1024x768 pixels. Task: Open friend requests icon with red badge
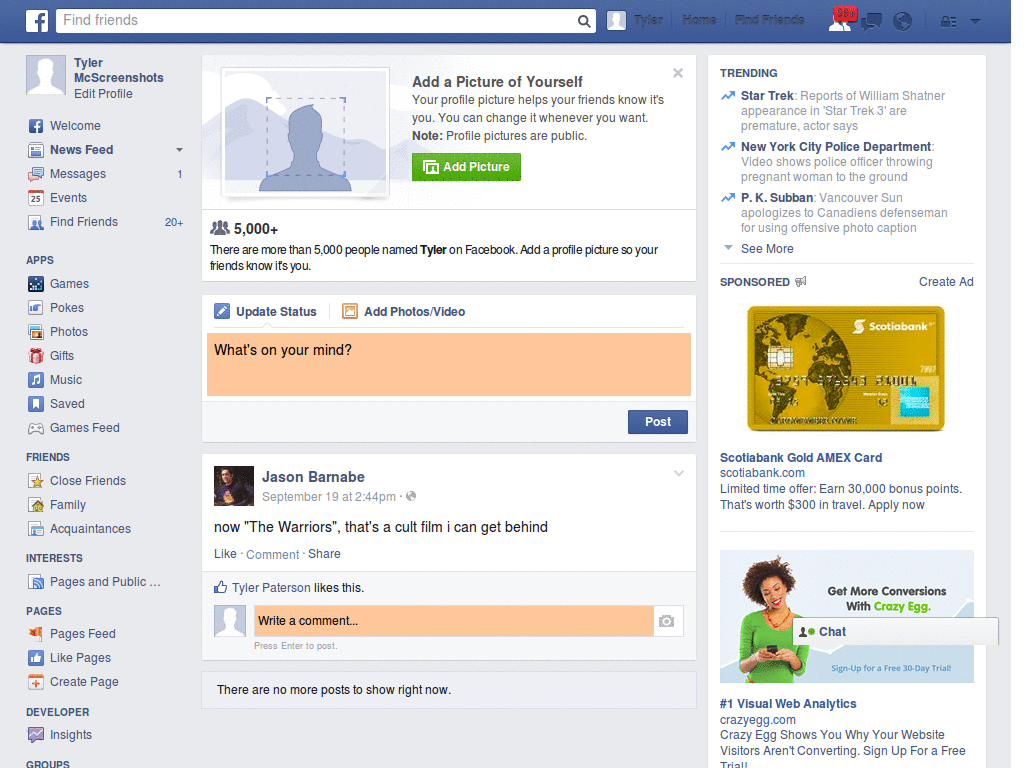click(841, 20)
